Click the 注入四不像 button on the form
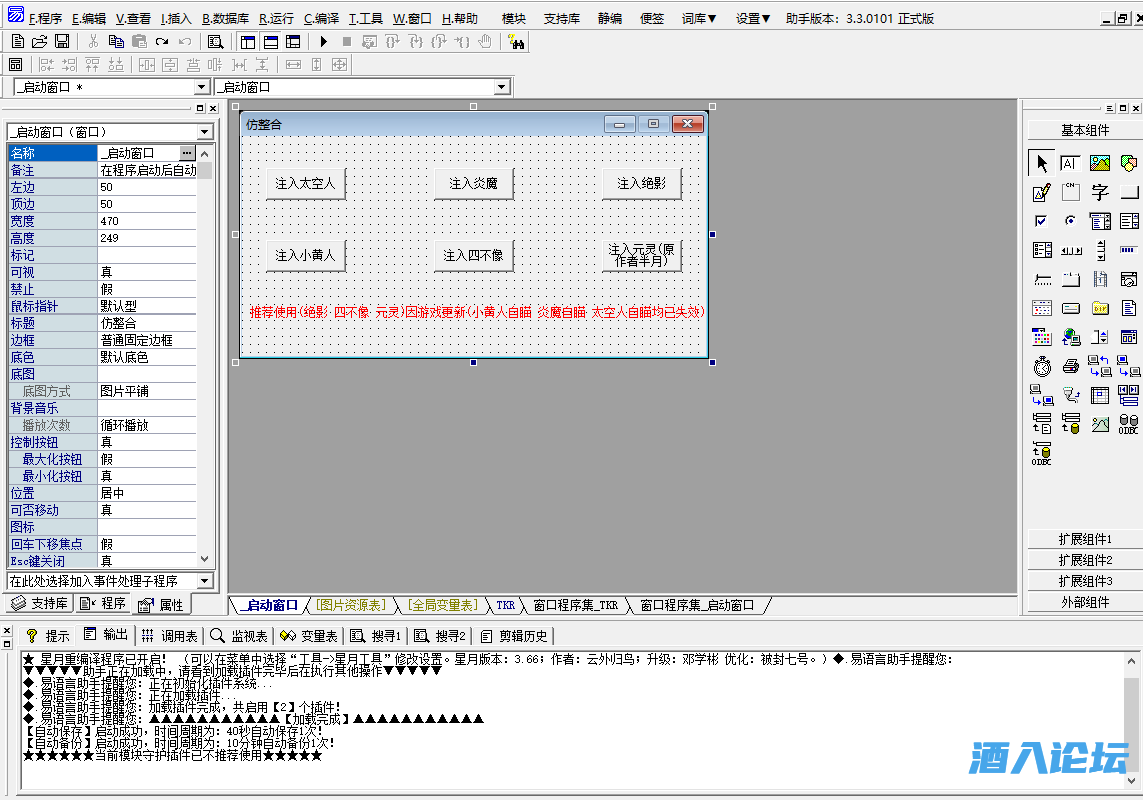The image size is (1143, 800). 473,256
